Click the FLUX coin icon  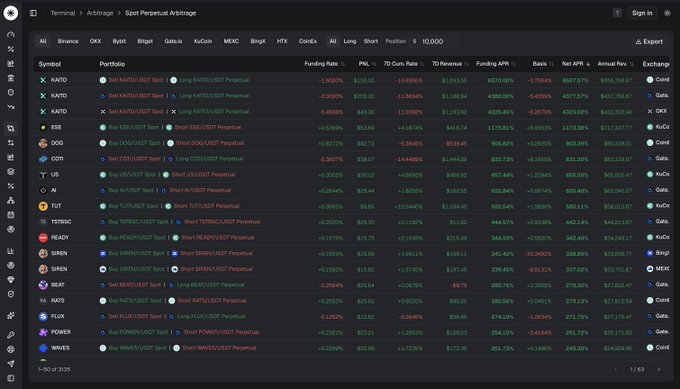point(43,317)
